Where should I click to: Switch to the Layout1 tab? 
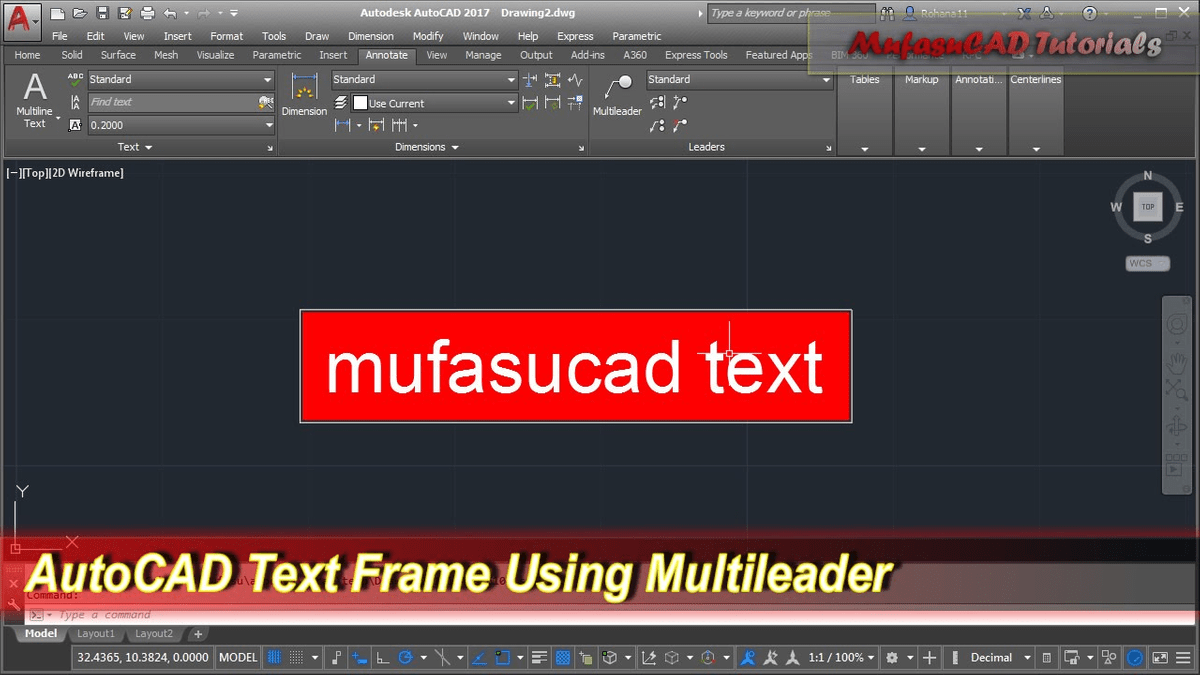[x=96, y=634]
